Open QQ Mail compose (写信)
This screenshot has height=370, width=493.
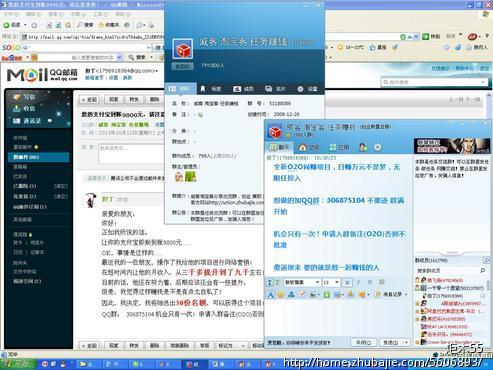24,97
